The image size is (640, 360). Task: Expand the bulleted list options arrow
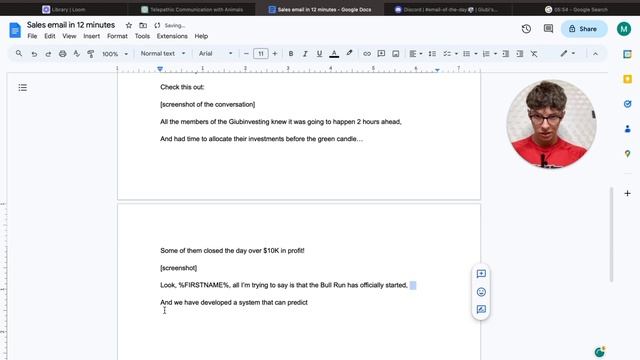[x=476, y=53]
